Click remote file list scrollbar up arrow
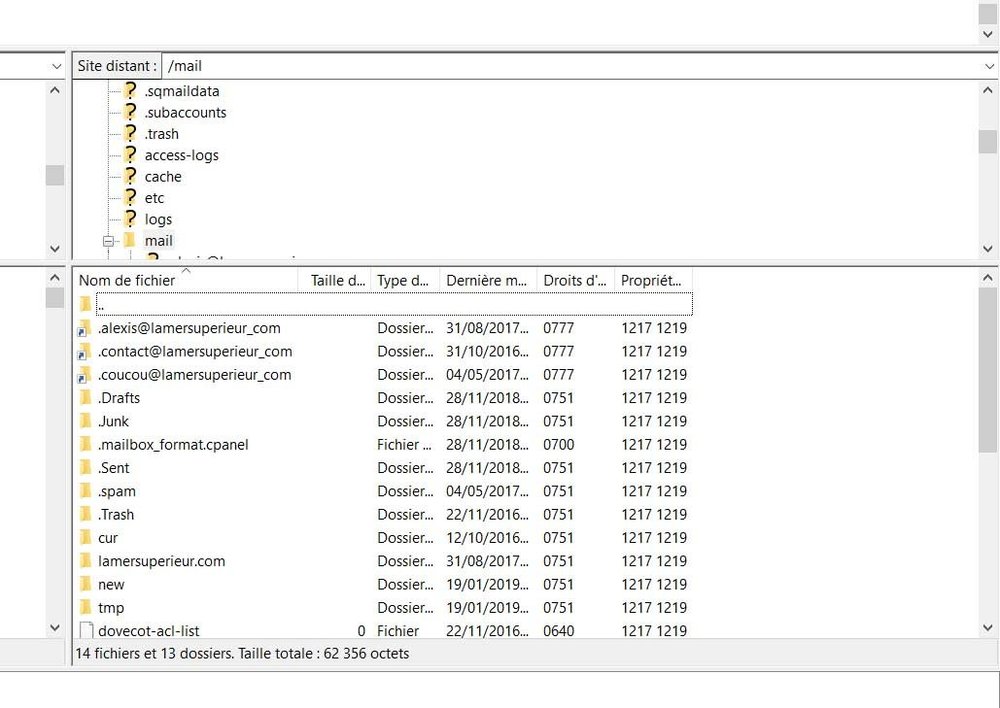This screenshot has height=708, width=1000. tap(988, 278)
